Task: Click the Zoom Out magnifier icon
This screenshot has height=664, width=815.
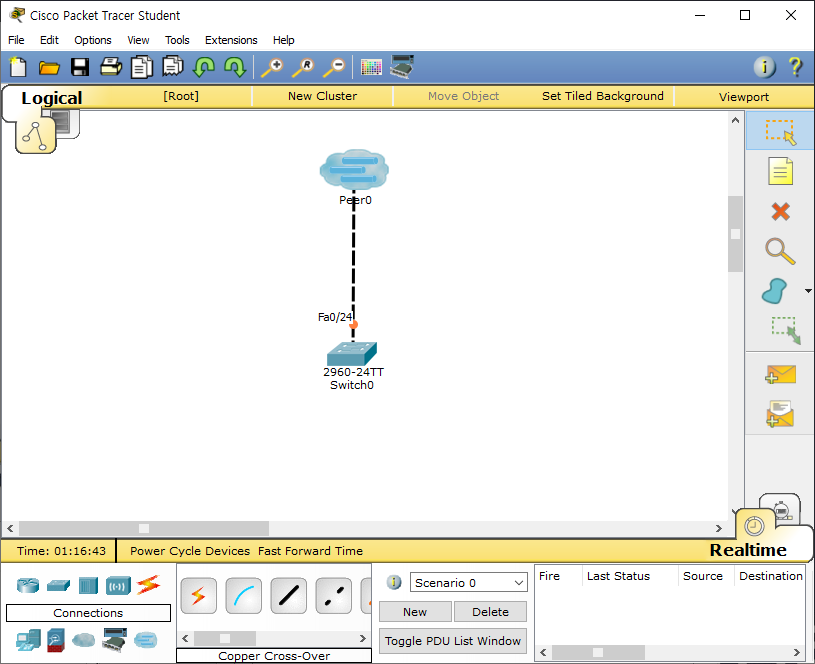Action: [x=334, y=68]
